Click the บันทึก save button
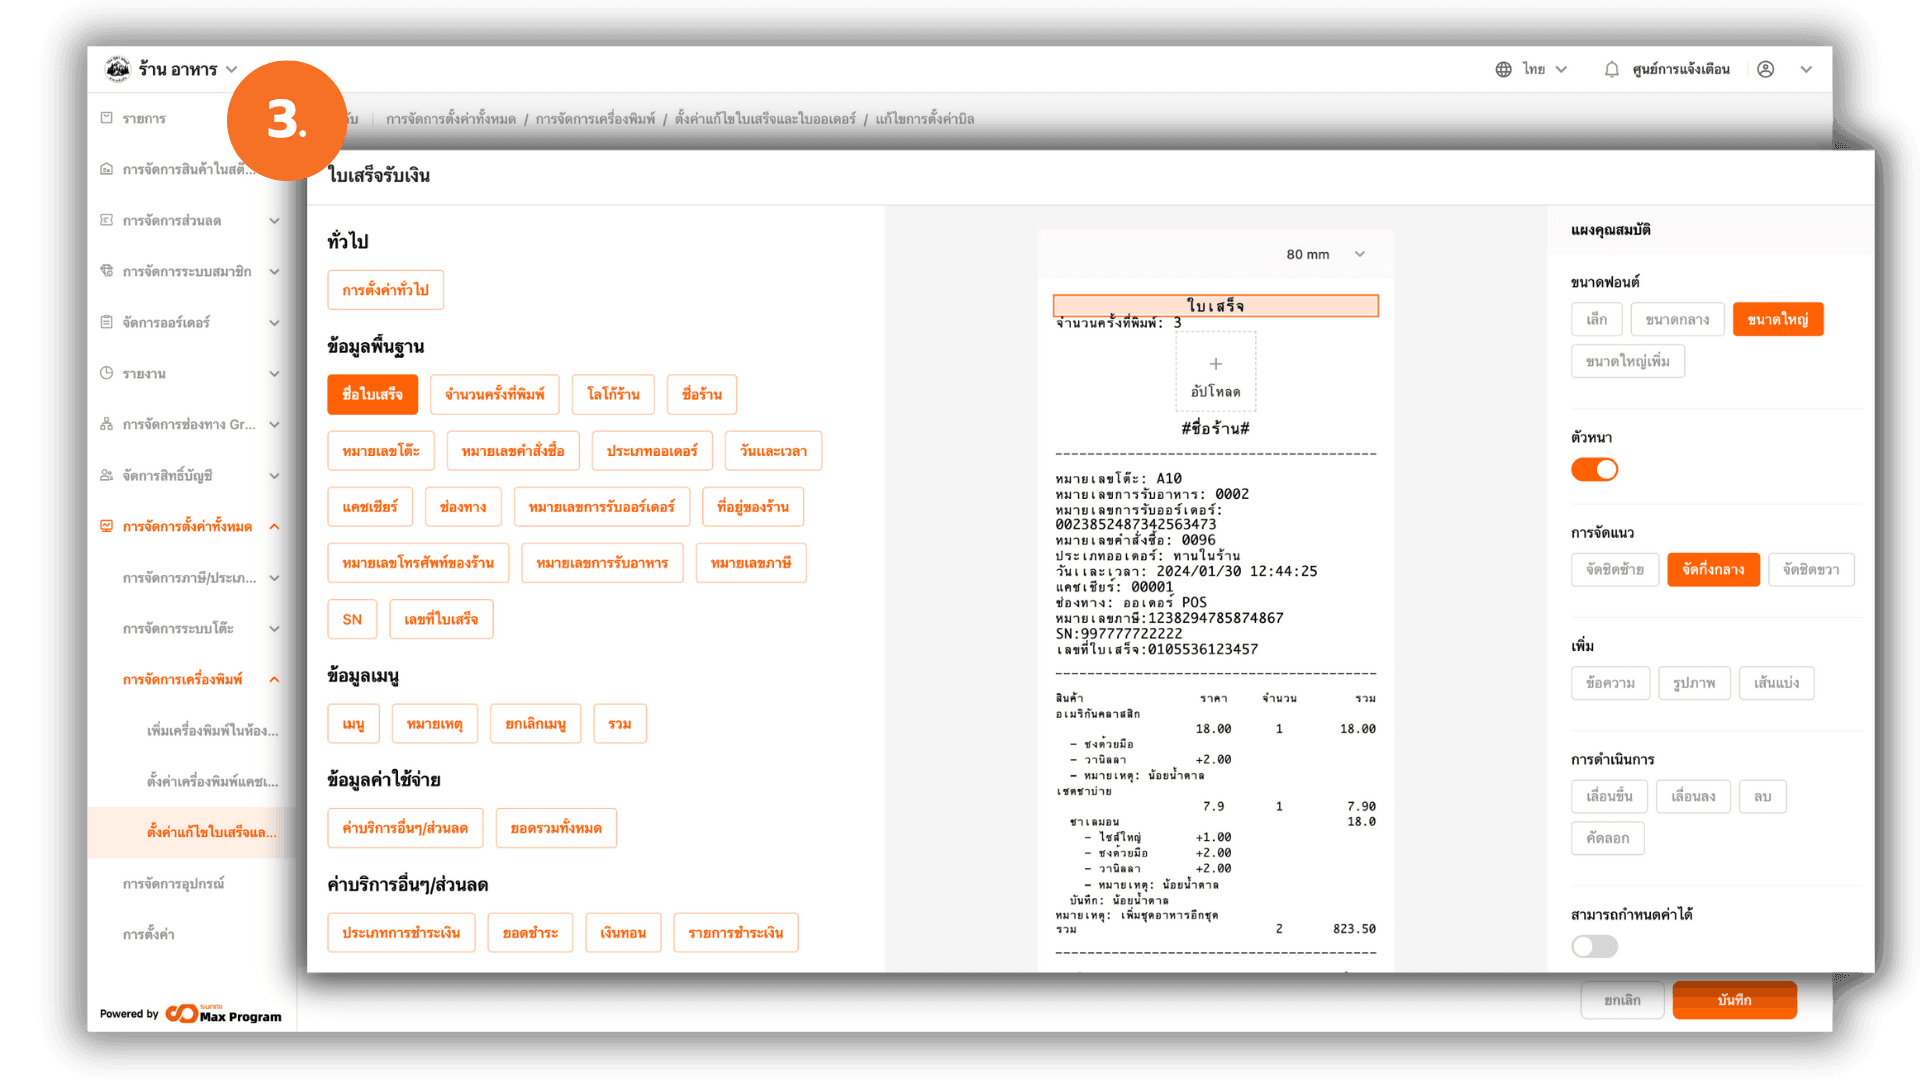Viewport: 1920px width, 1080px height. (x=1734, y=1000)
